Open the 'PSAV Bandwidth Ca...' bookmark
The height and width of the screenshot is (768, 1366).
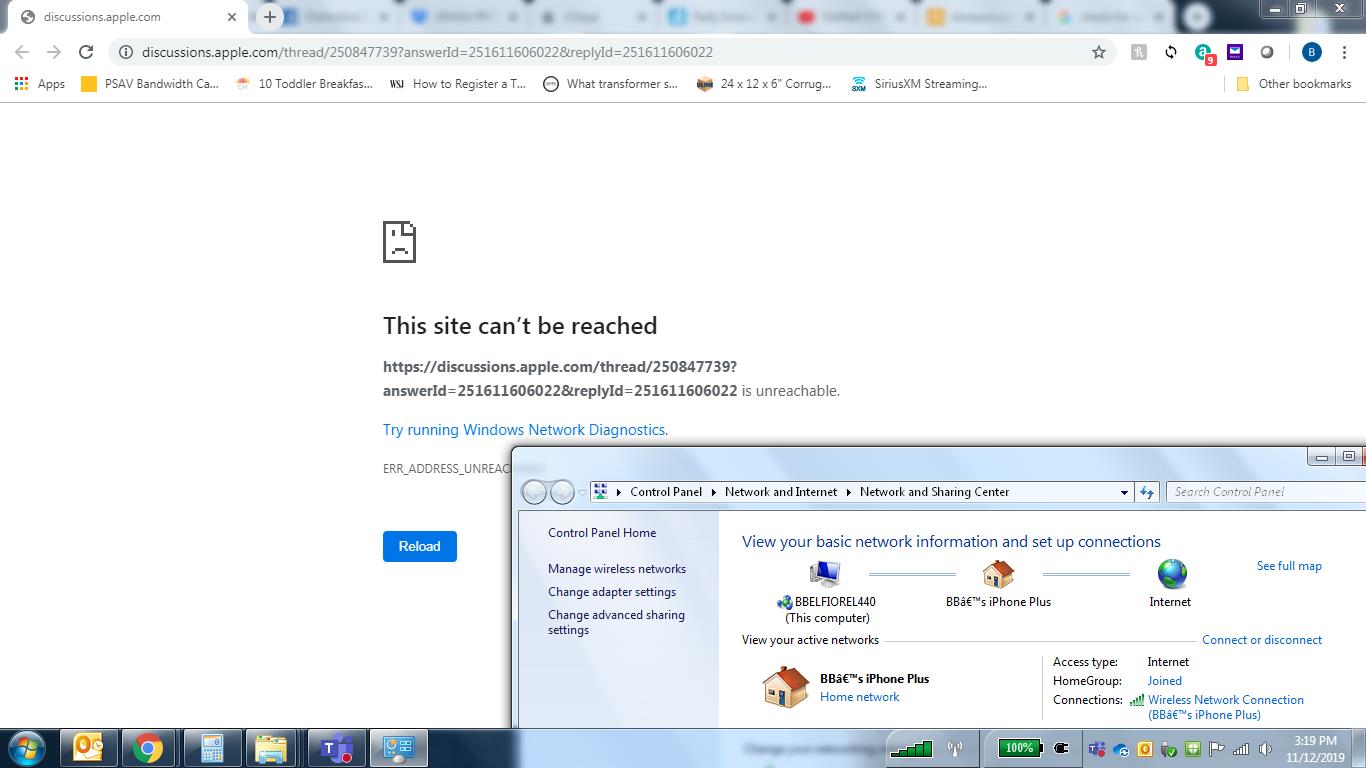click(x=149, y=84)
